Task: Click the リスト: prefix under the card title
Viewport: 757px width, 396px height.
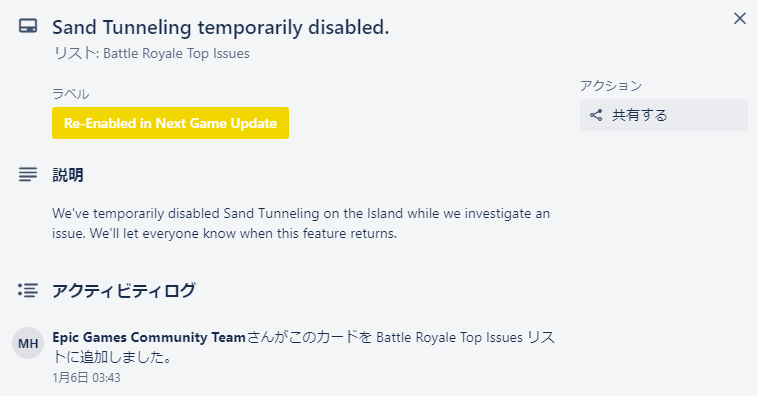Action: [76, 53]
